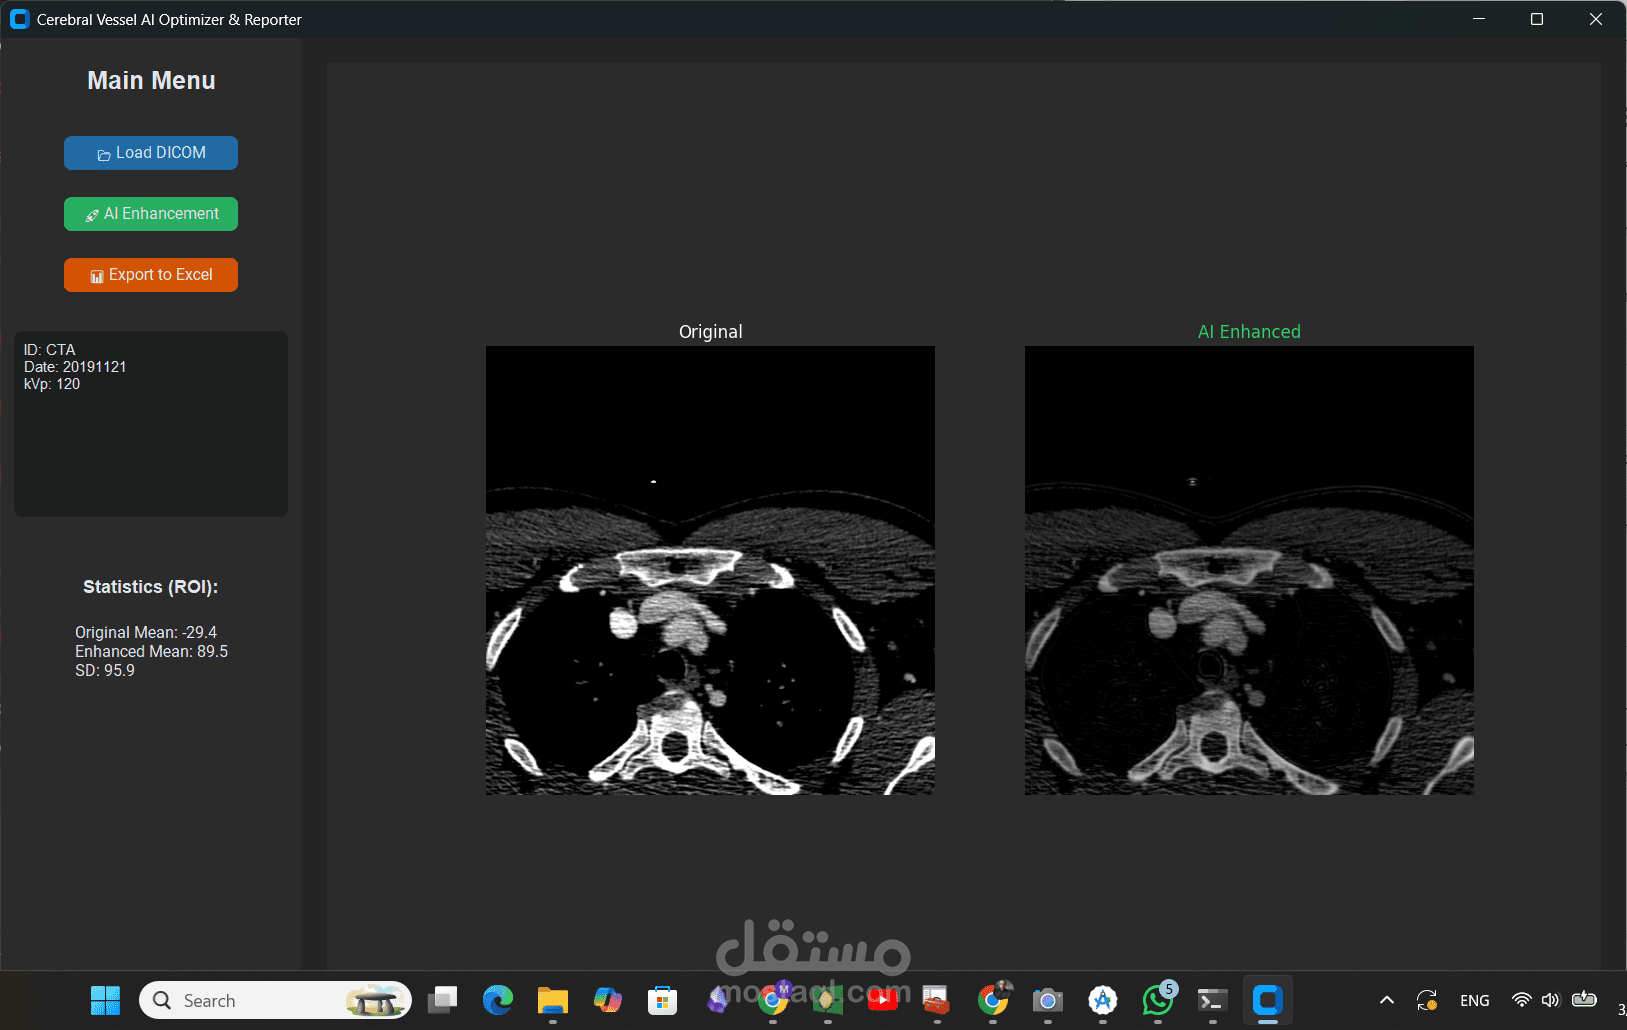Open Task View on the taskbar
This screenshot has width=1627, height=1030.
click(442, 1000)
